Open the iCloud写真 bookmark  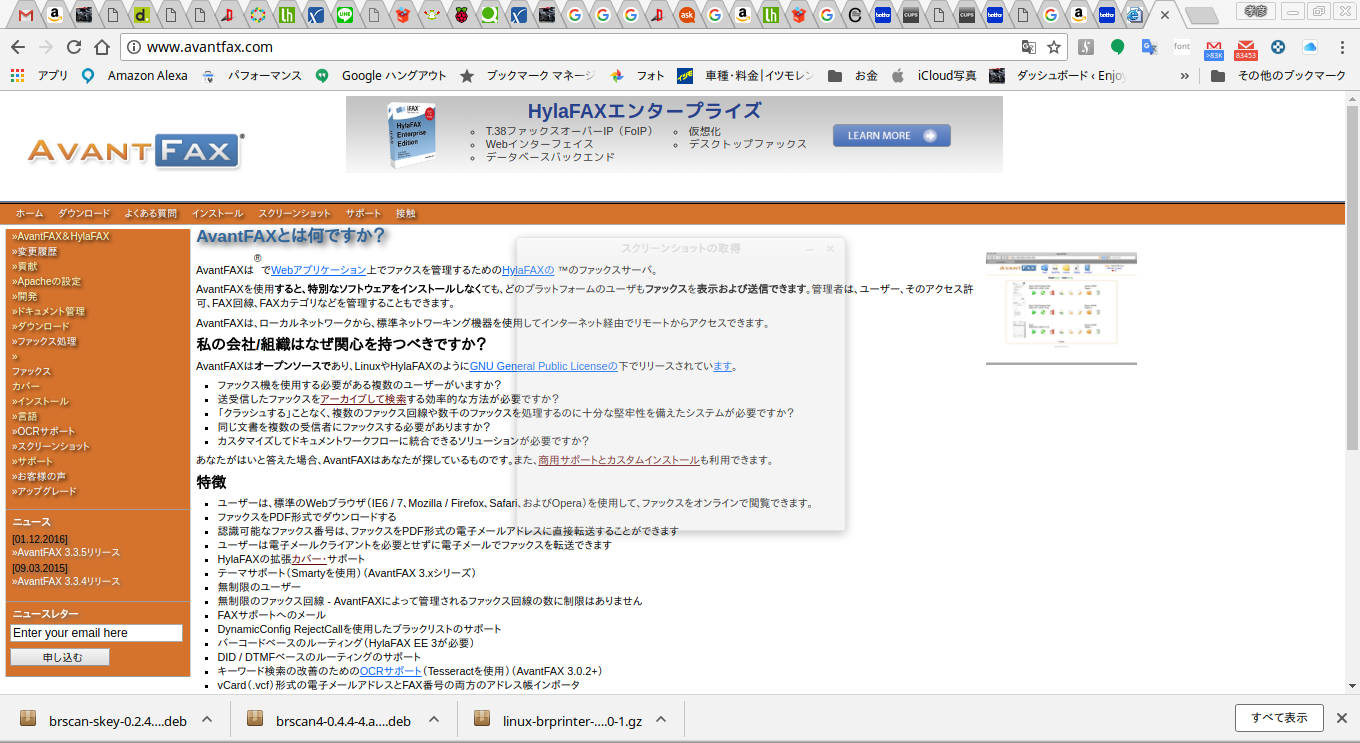(x=934, y=75)
